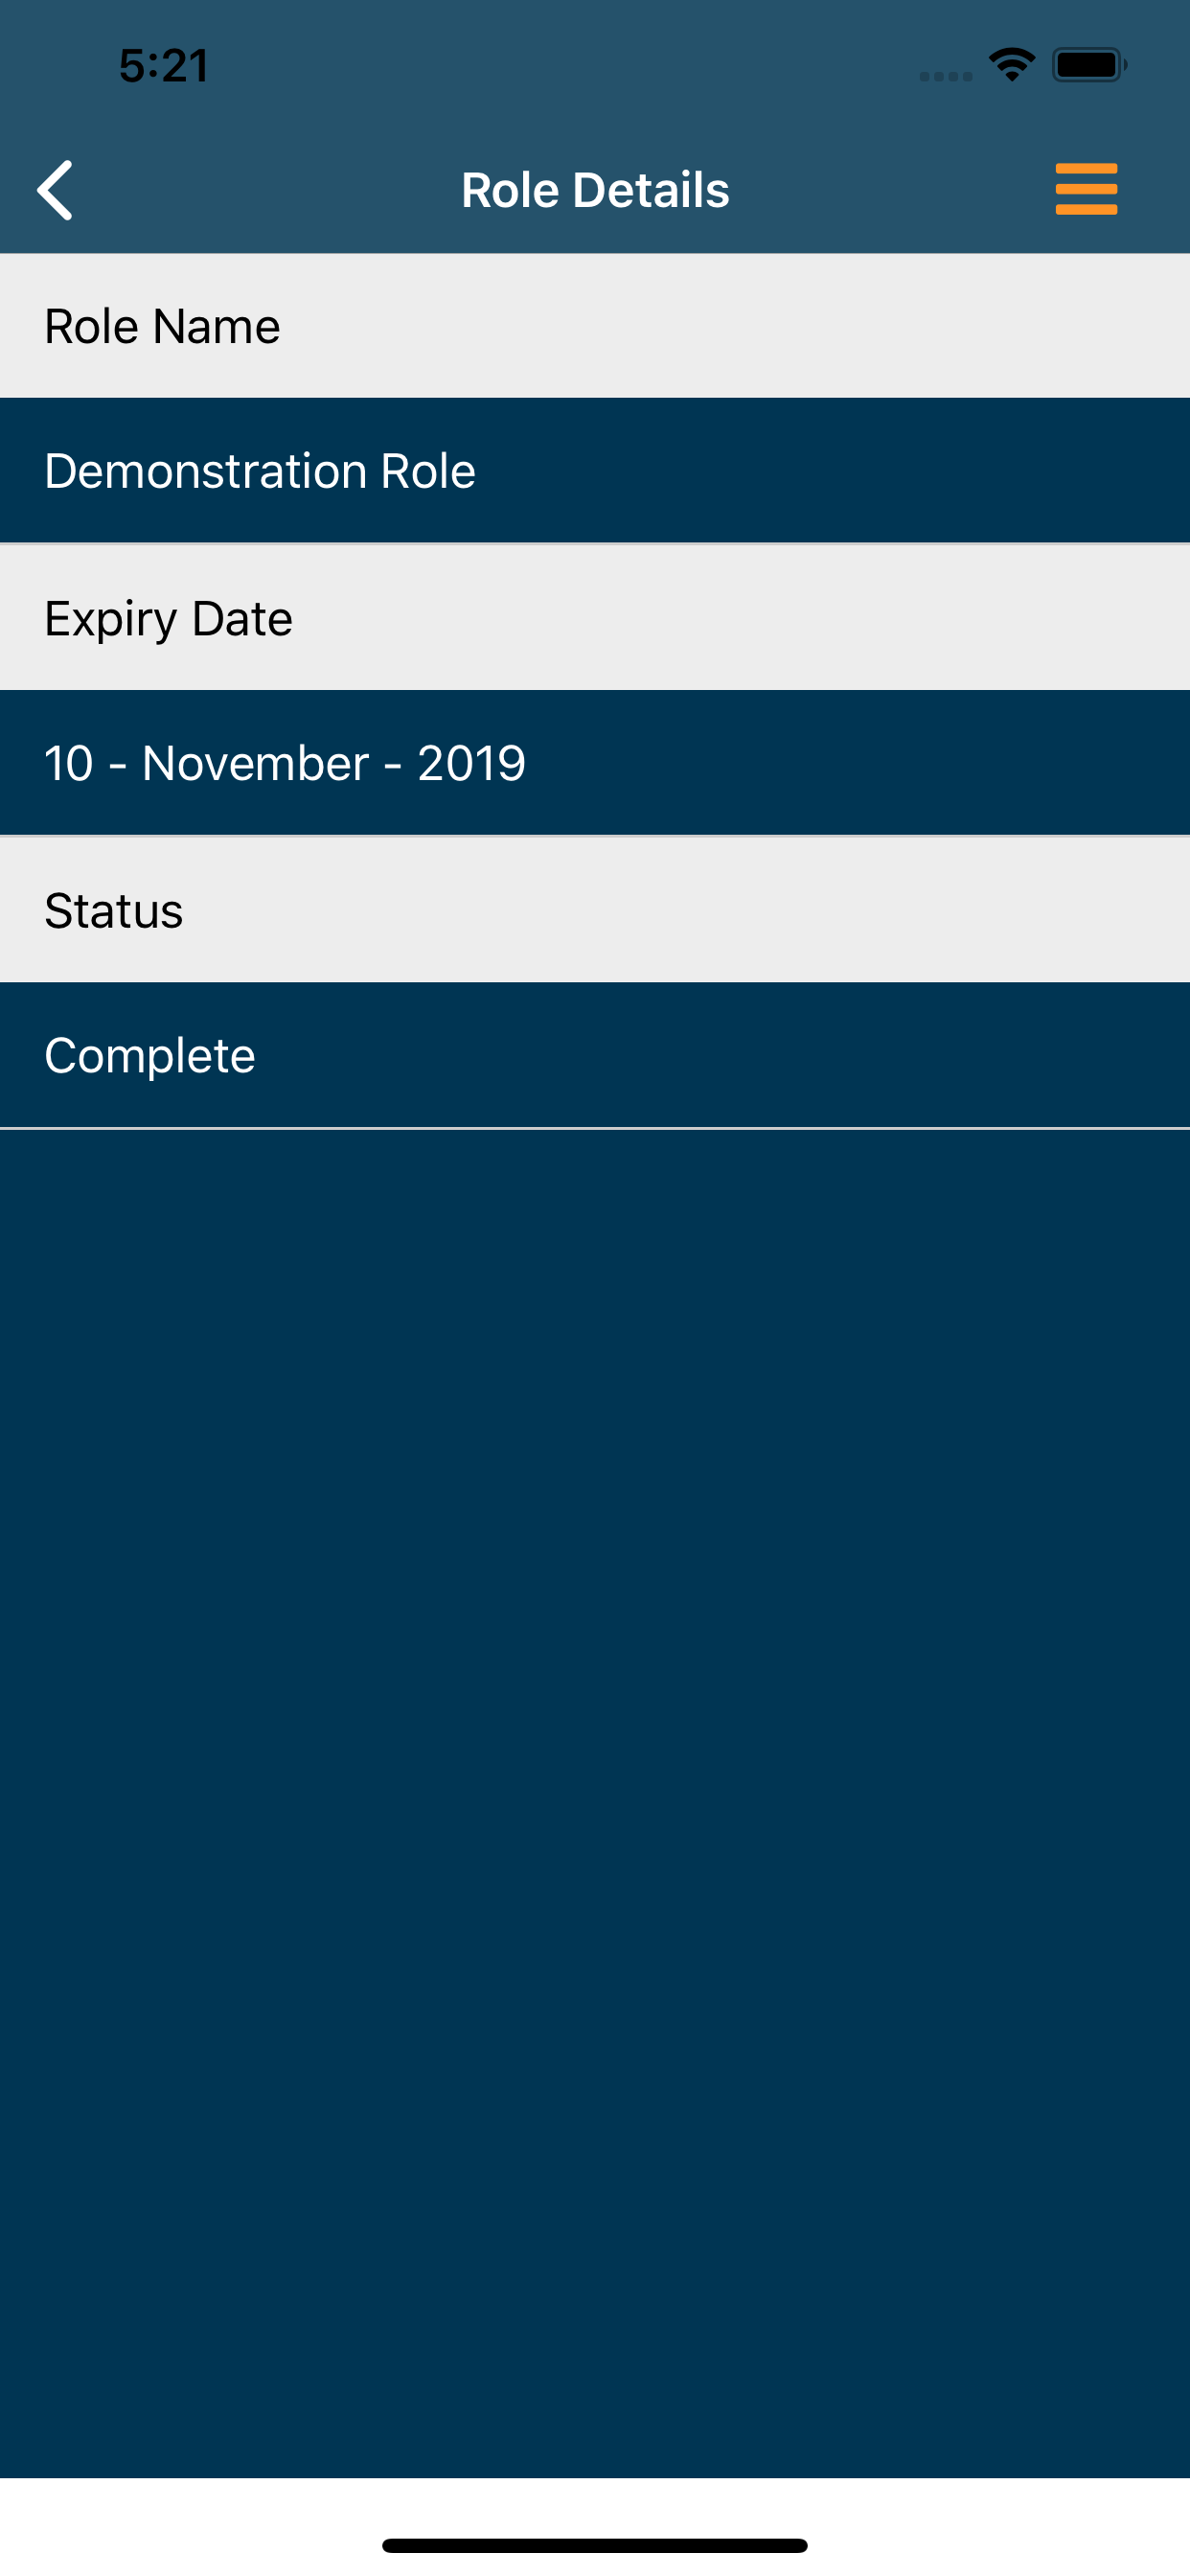1190x2576 pixels.
Task: Tap the word Role in header title
Action: click(x=509, y=190)
